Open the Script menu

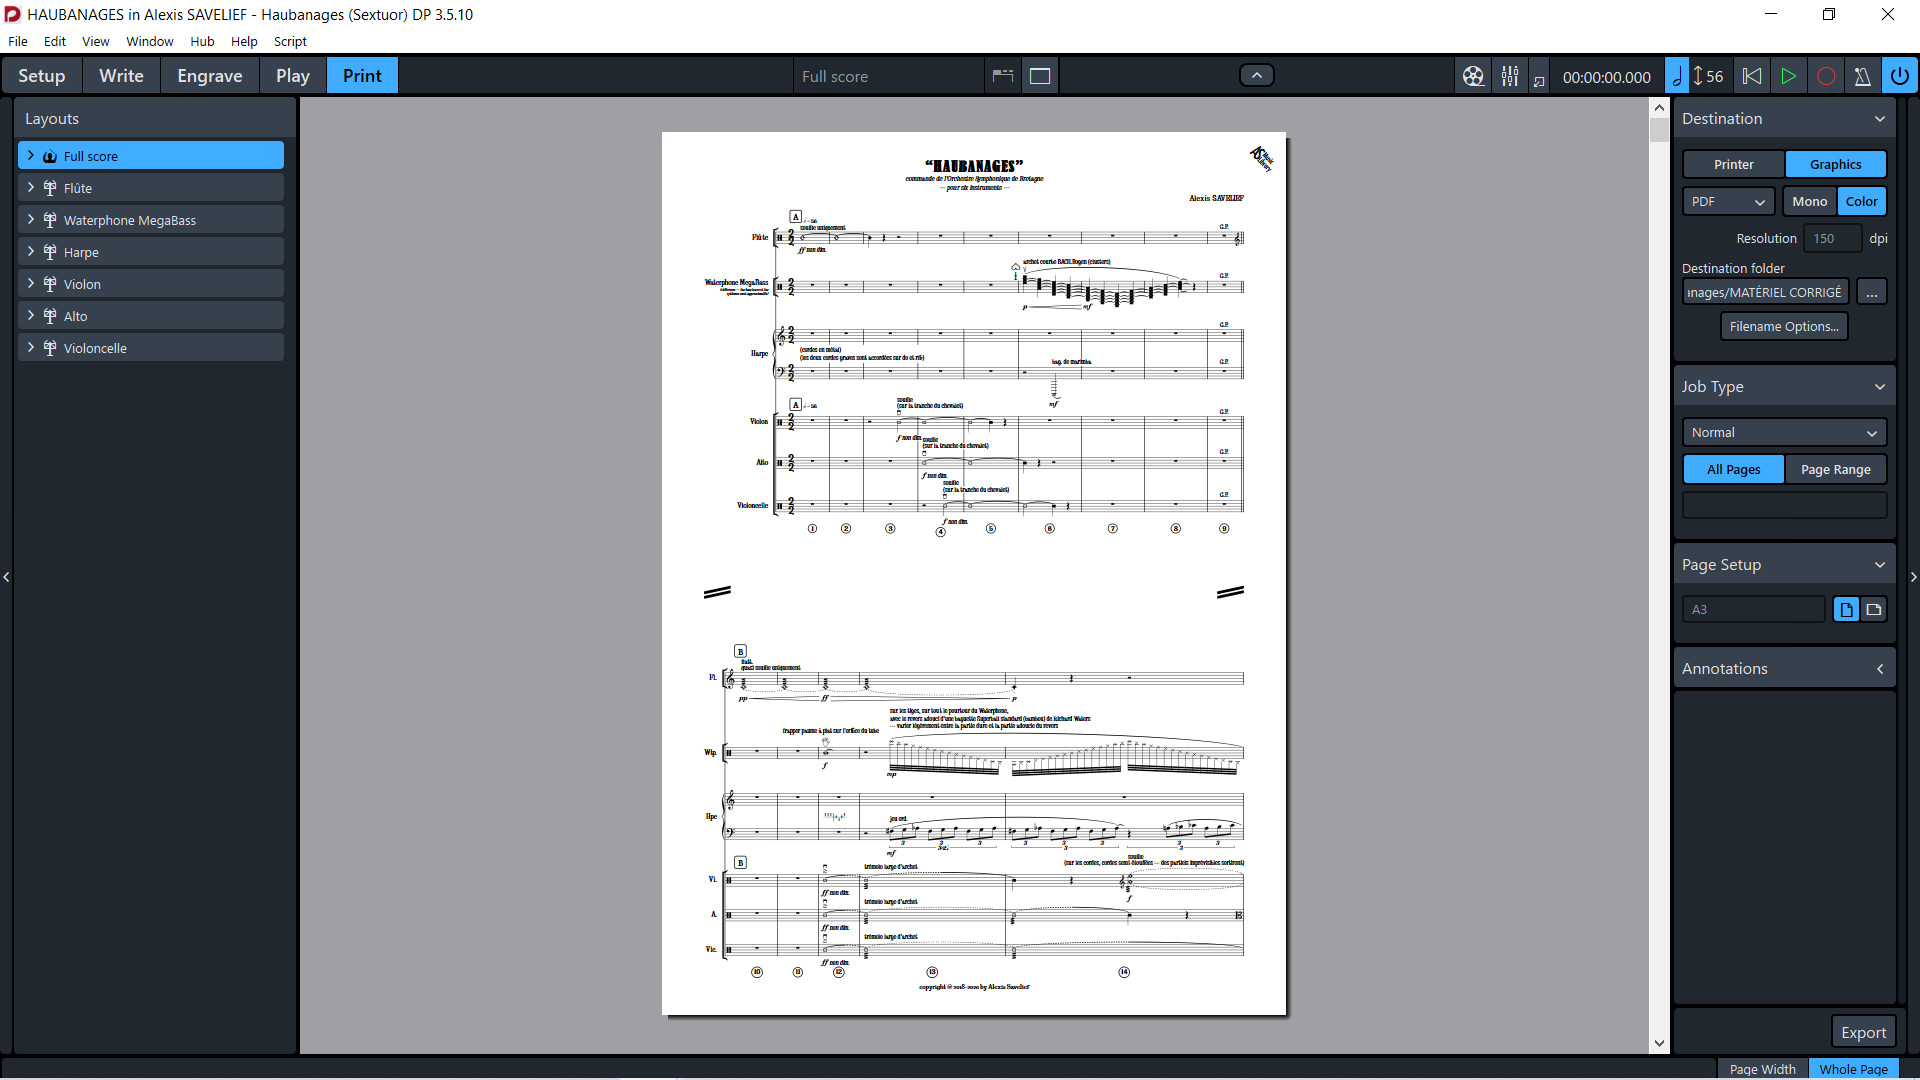[x=290, y=41]
